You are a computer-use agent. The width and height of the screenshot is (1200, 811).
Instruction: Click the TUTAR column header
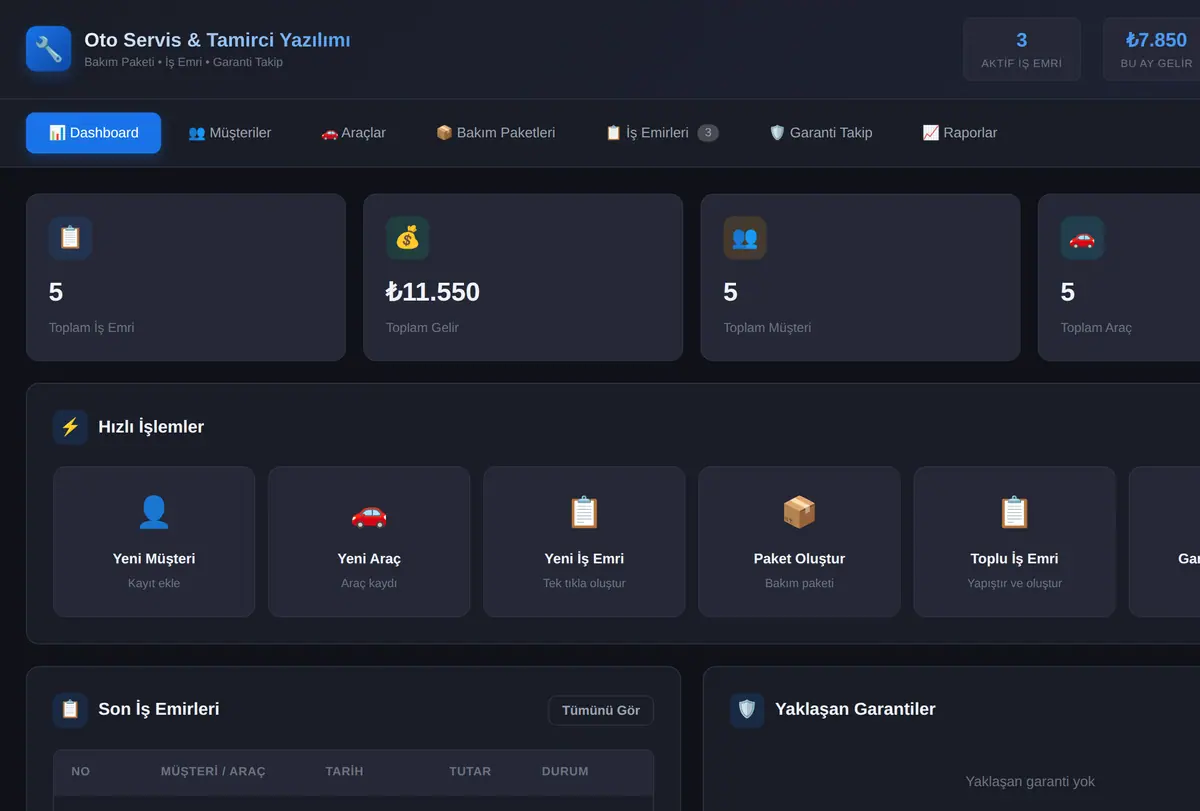coord(470,772)
